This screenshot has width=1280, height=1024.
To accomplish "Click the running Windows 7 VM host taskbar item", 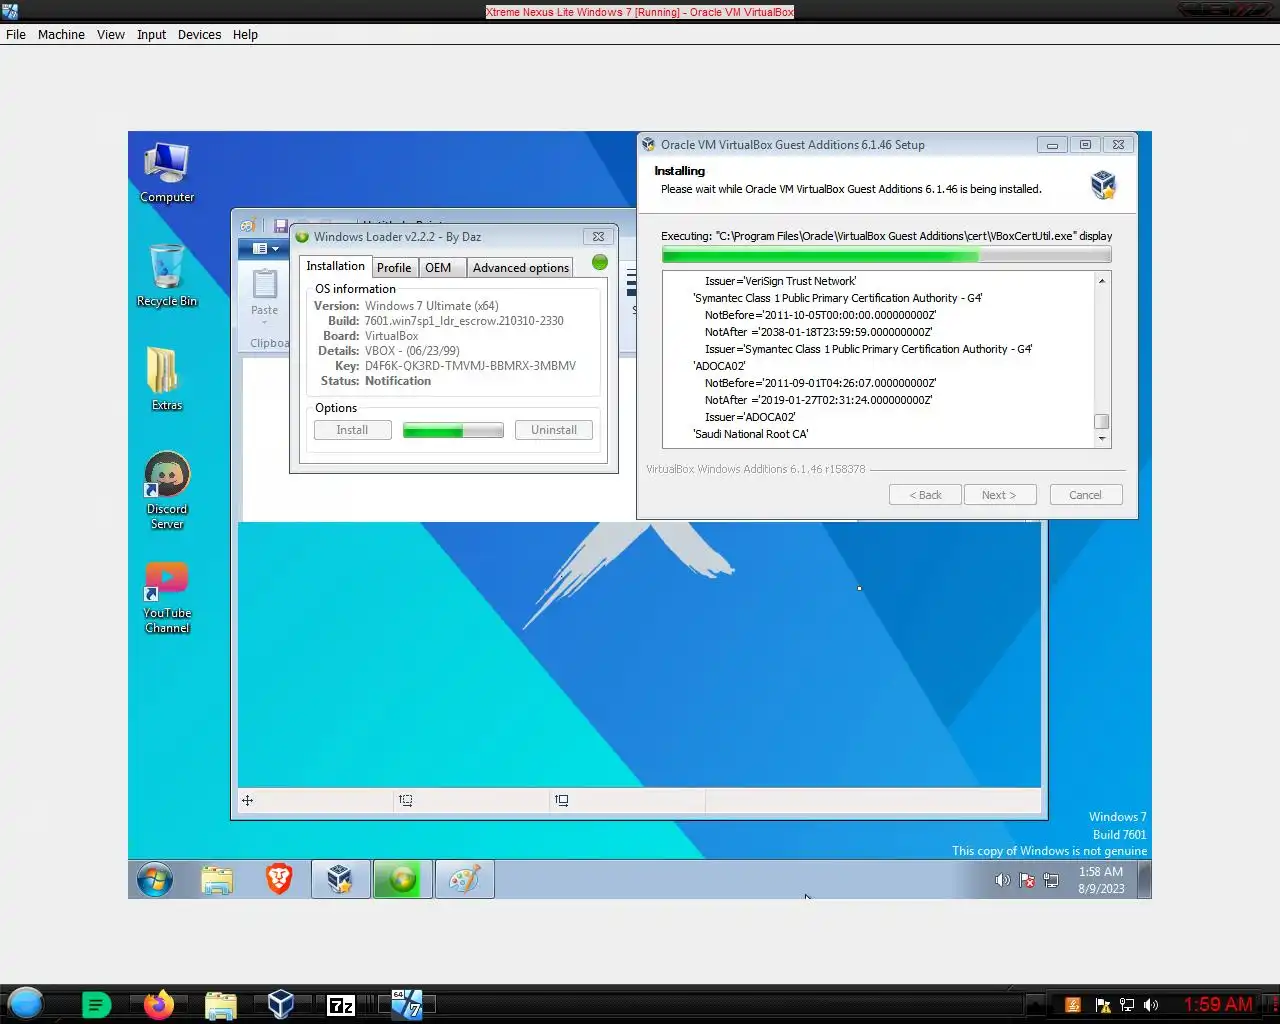I will [406, 1004].
